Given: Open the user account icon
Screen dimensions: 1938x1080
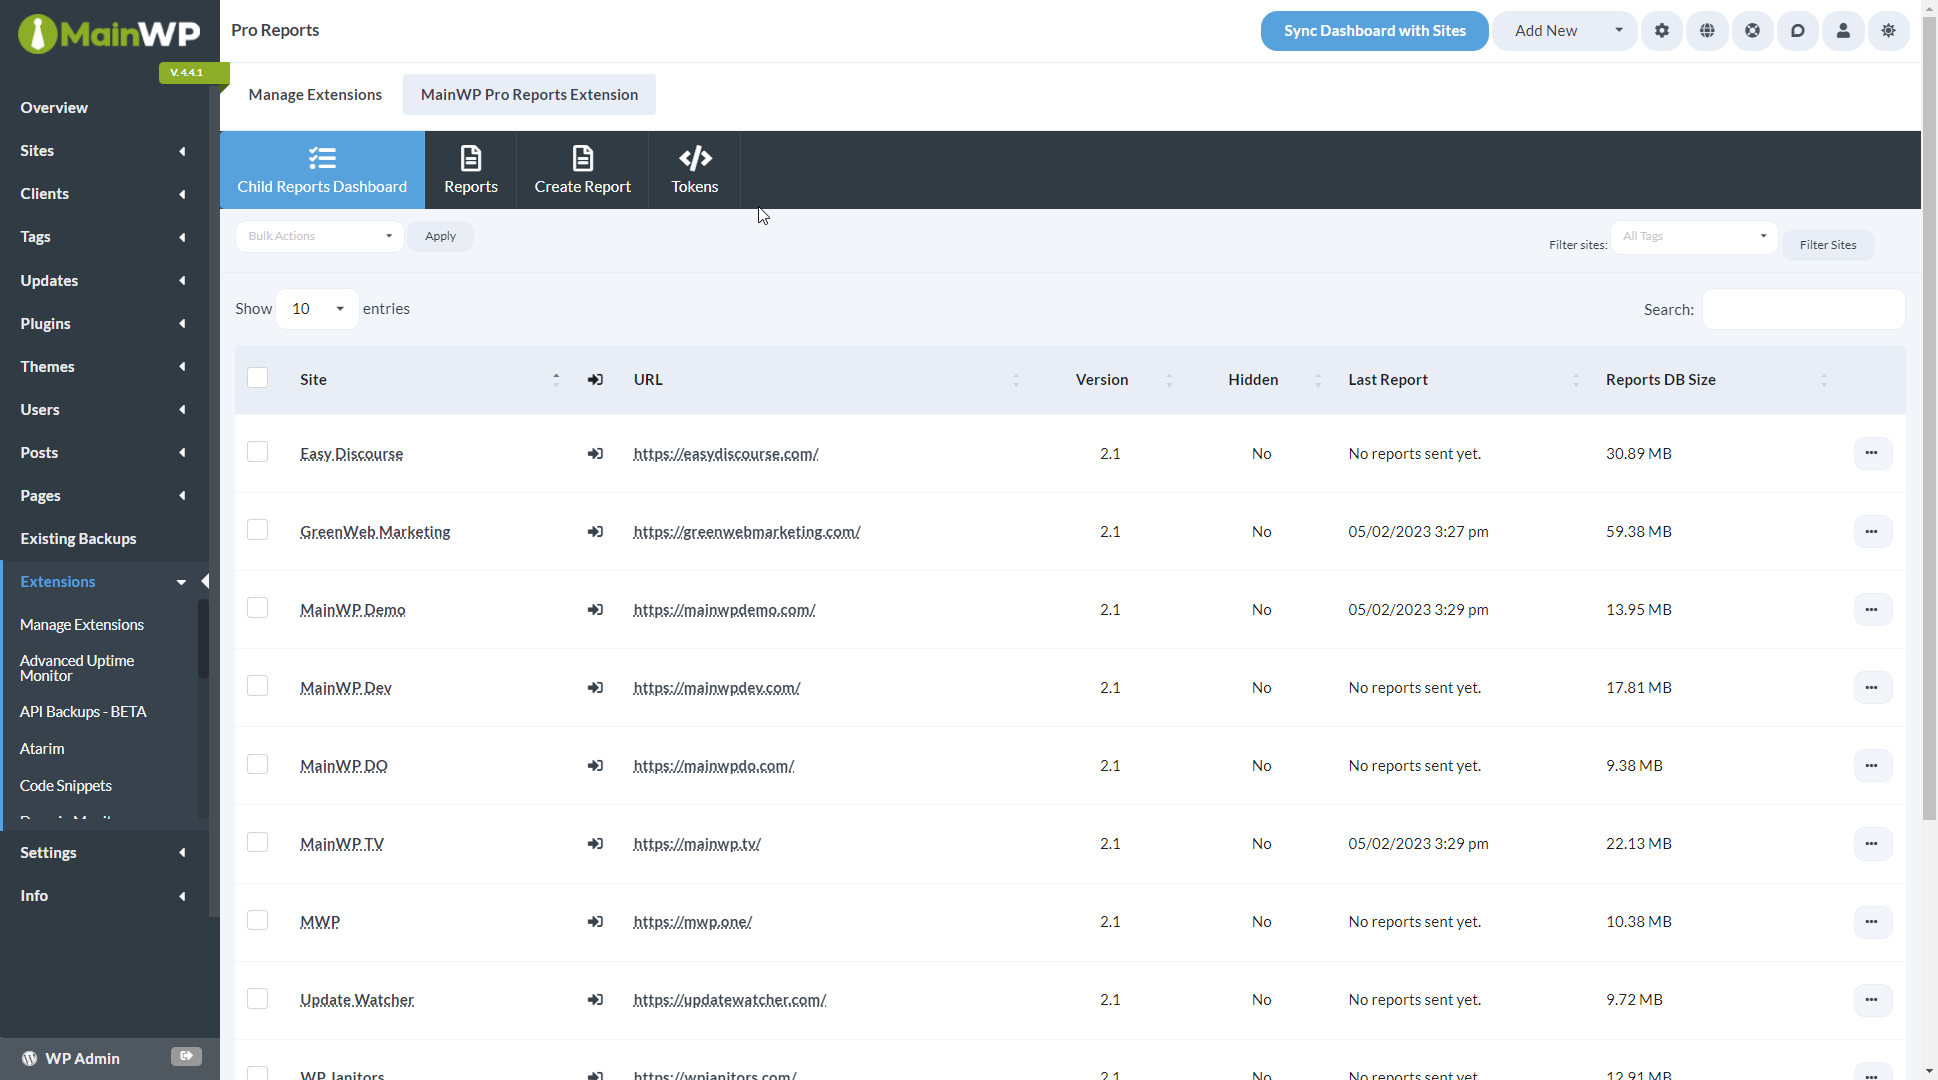Looking at the screenshot, I should (x=1843, y=31).
